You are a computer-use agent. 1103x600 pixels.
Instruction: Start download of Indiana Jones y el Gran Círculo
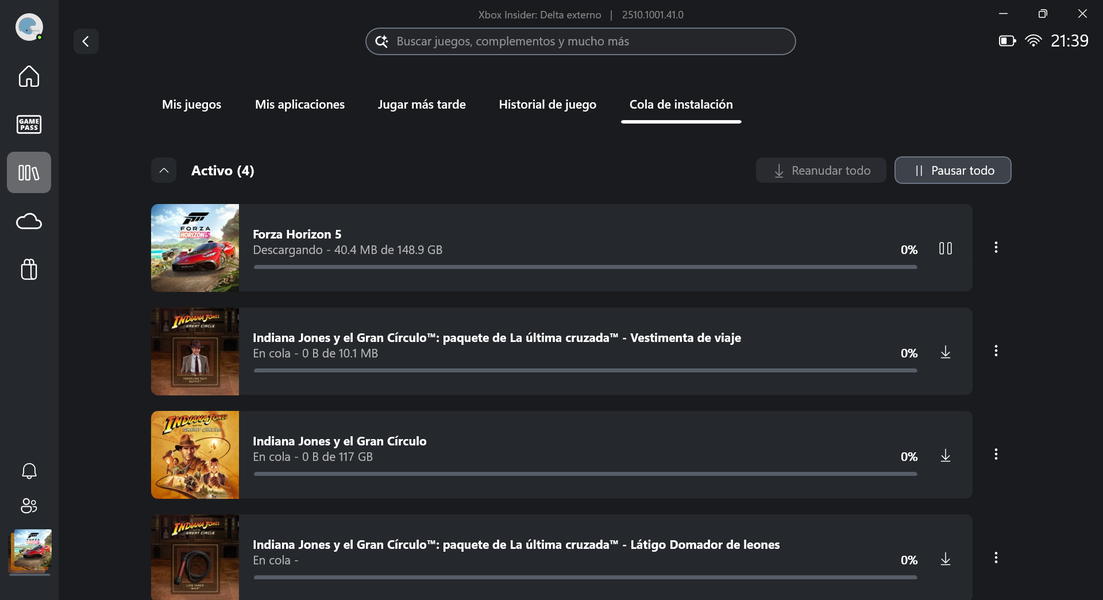point(945,456)
